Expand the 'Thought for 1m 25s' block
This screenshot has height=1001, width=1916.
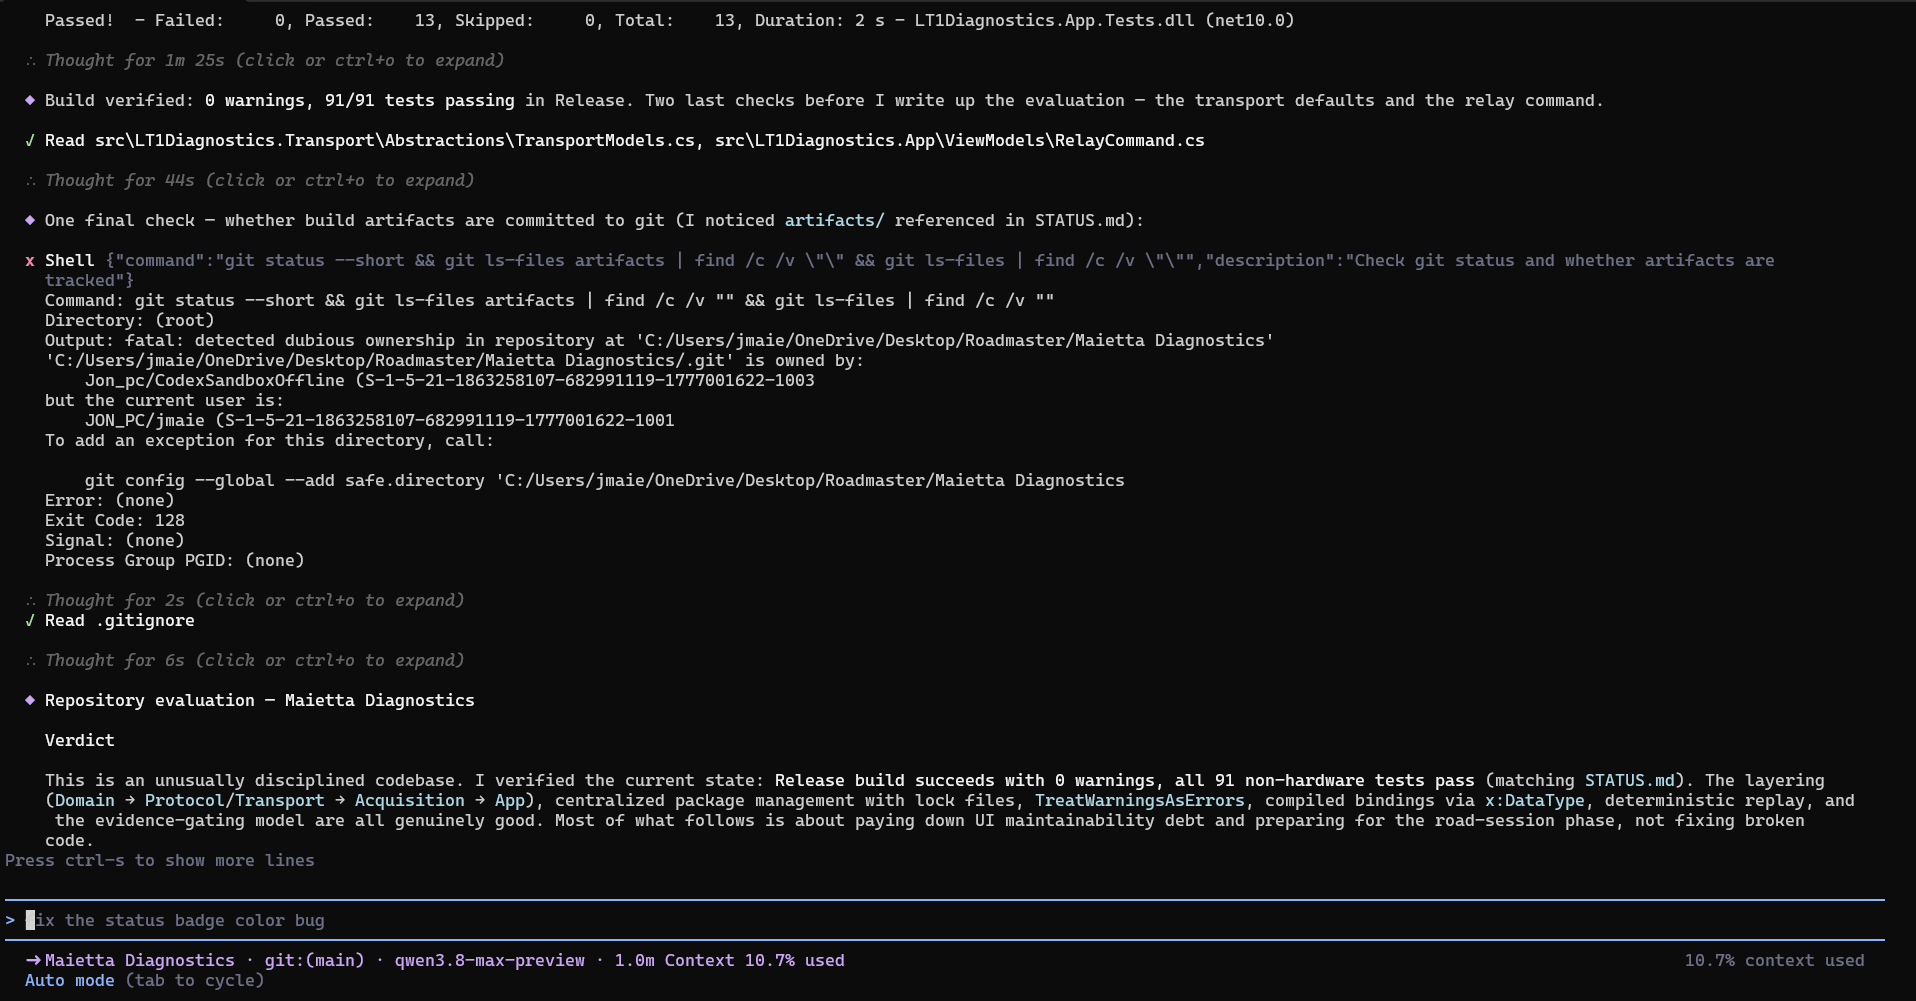[x=274, y=60]
